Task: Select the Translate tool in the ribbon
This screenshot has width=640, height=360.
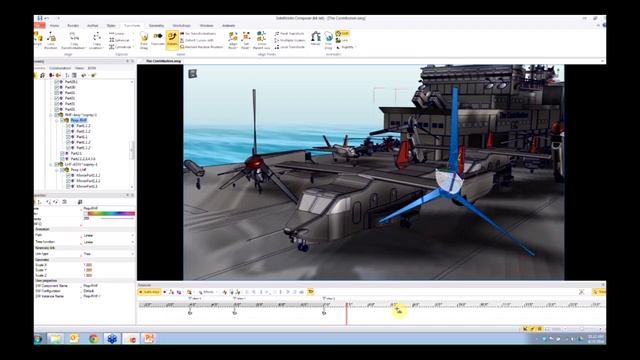Action: [x=158, y=39]
